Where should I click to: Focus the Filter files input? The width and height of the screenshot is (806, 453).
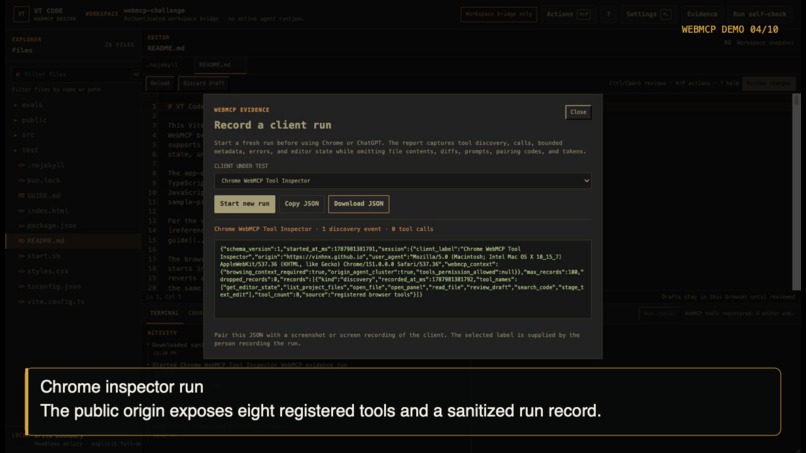pyautogui.click(x=72, y=75)
